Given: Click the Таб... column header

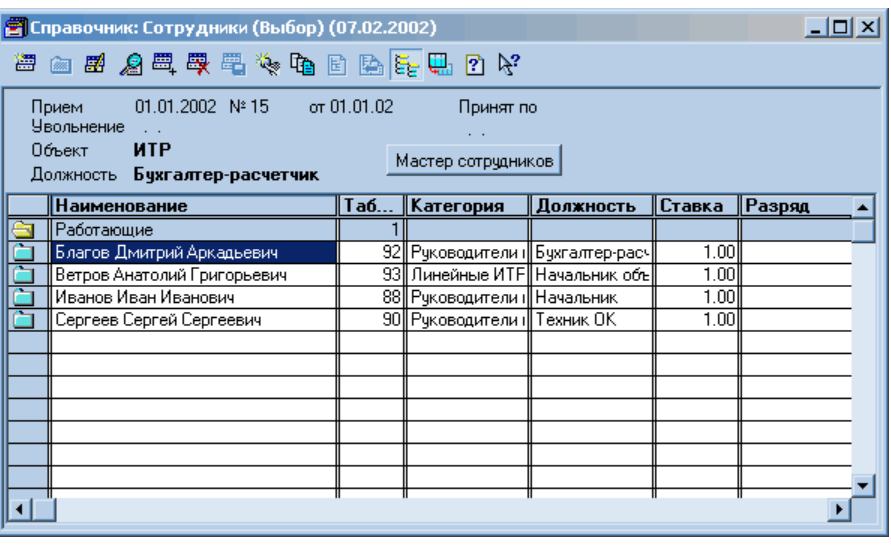Looking at the screenshot, I should (371, 206).
